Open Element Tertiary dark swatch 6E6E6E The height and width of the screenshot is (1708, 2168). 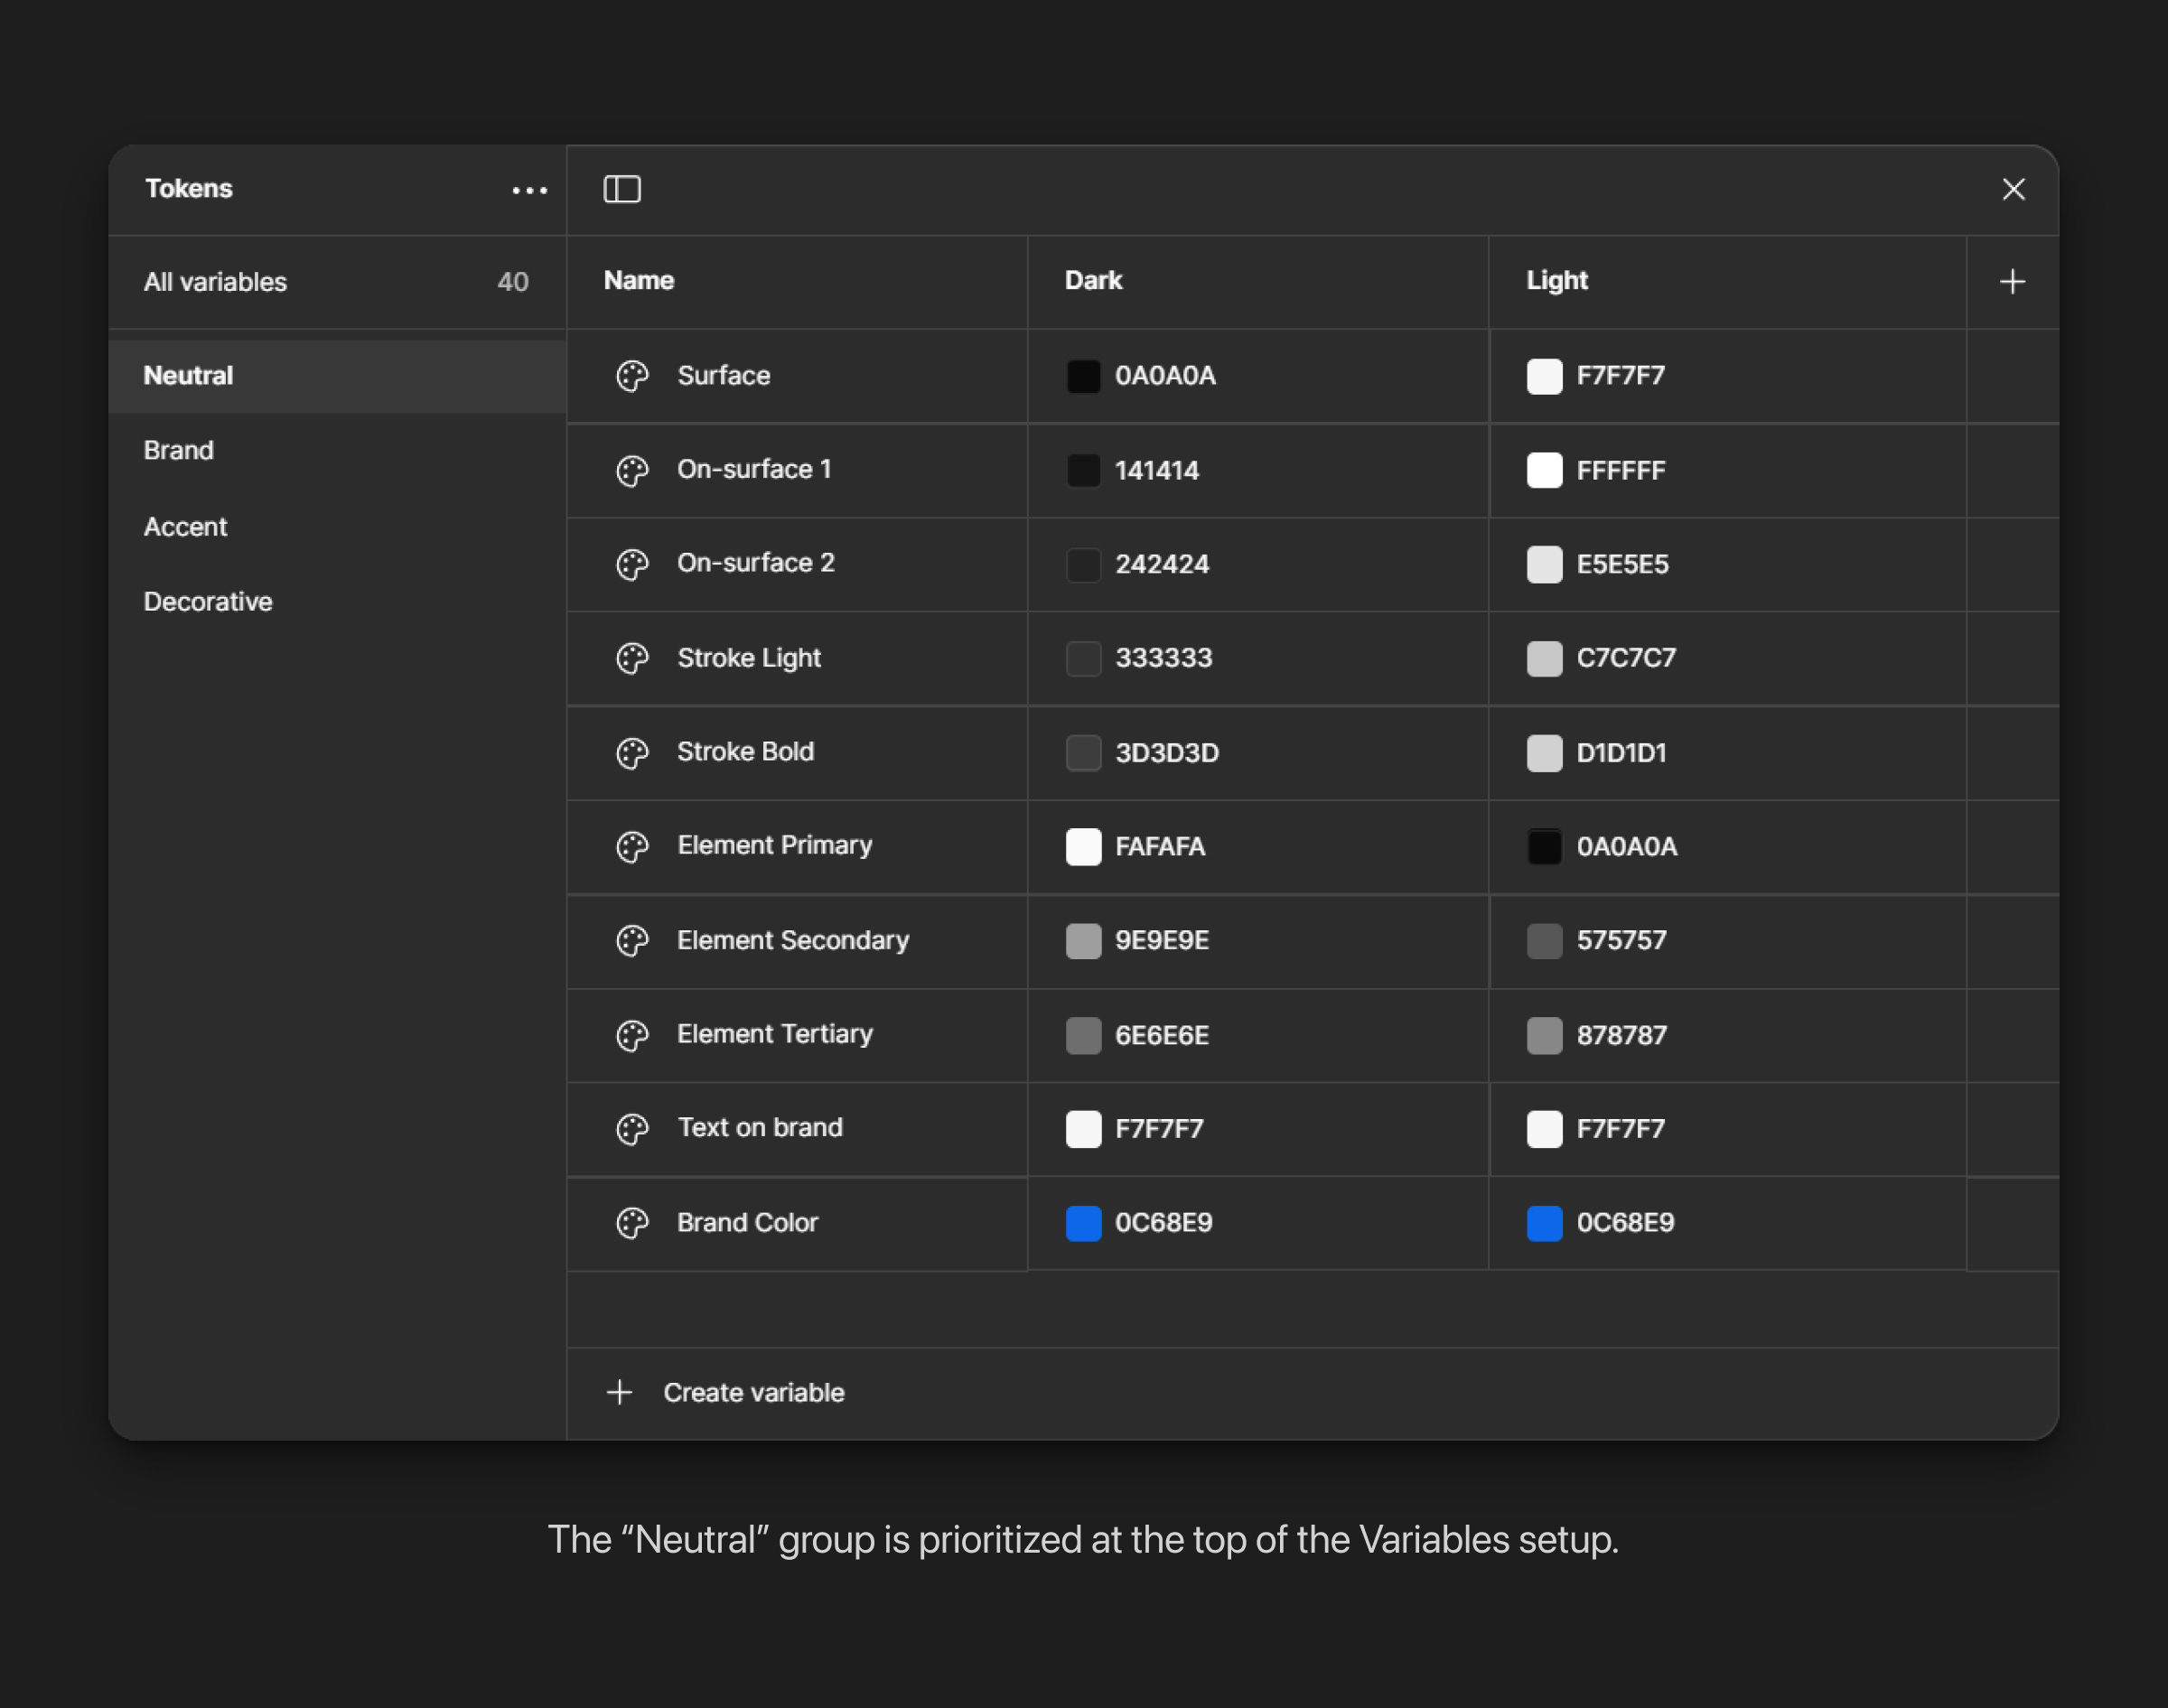pos(1083,1034)
